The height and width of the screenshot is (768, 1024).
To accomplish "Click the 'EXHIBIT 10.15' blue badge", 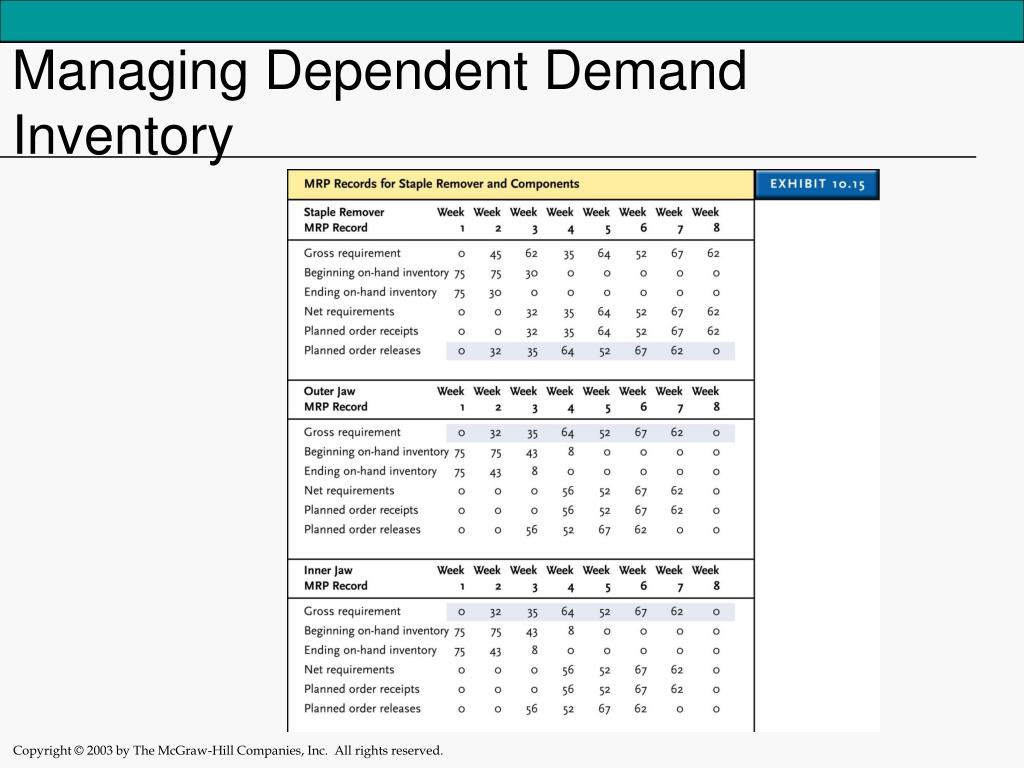I will click(817, 184).
